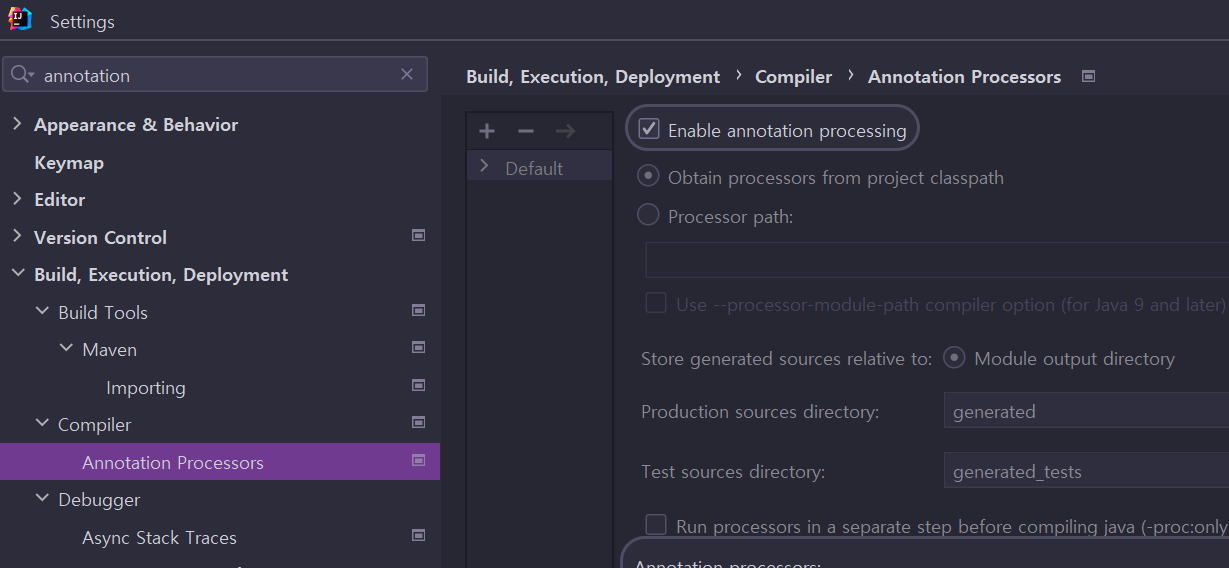Clear the annotation search field
Viewport: 1229px width, 568px height.
click(407, 74)
